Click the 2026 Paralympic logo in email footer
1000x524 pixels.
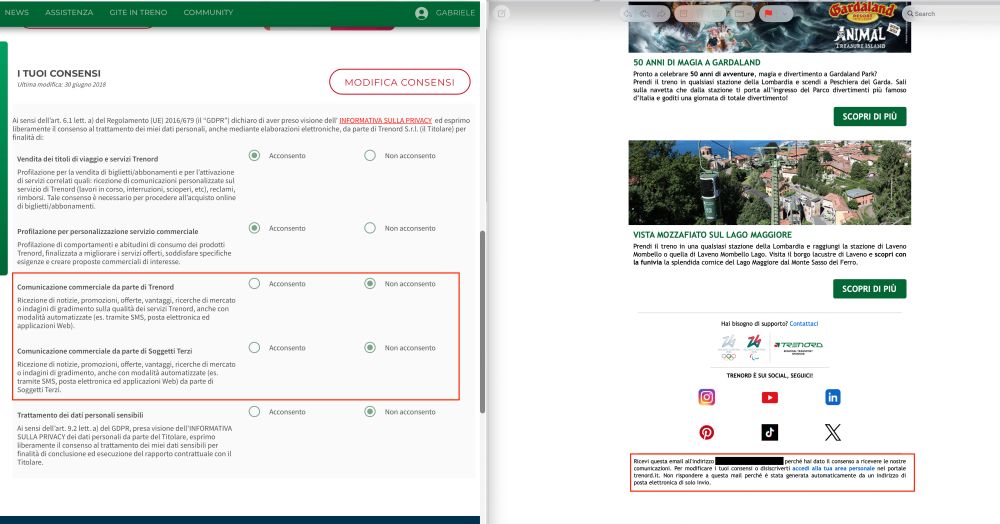754,347
